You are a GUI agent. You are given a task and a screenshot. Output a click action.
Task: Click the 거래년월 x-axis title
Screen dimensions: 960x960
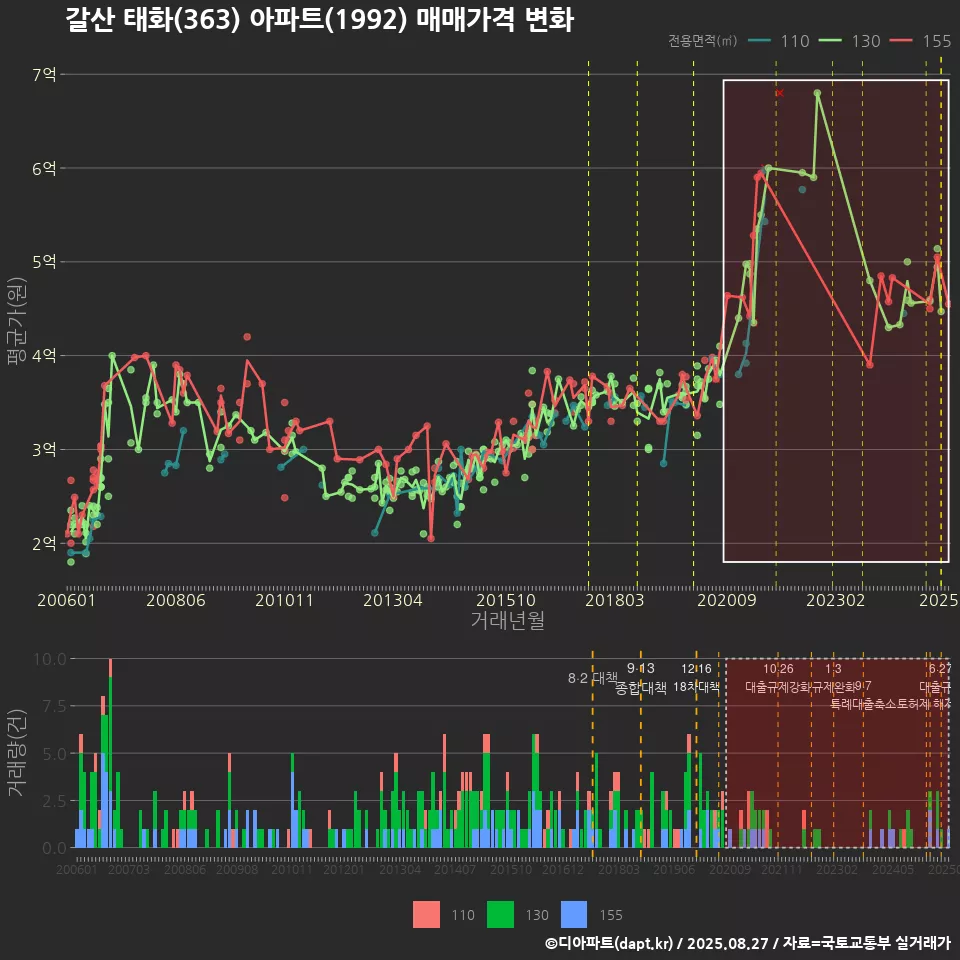coord(507,620)
